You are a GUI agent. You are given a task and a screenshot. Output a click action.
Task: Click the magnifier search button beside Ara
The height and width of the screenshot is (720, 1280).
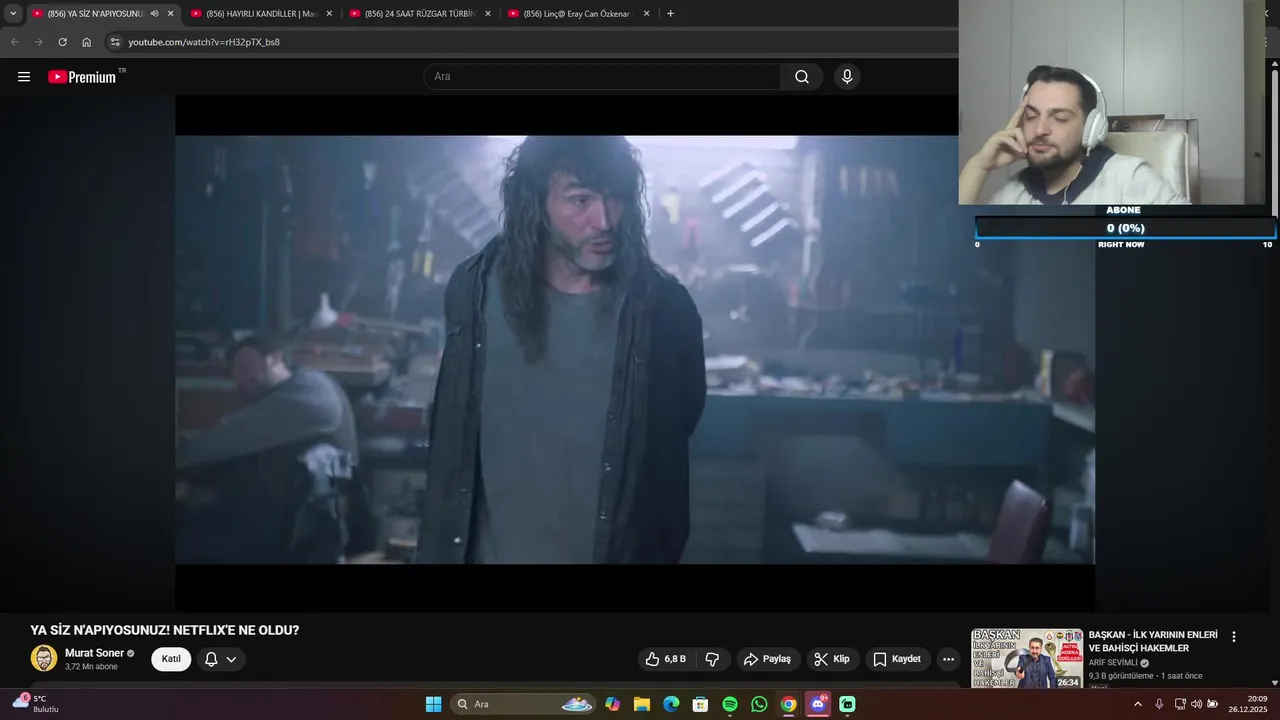[x=802, y=77]
